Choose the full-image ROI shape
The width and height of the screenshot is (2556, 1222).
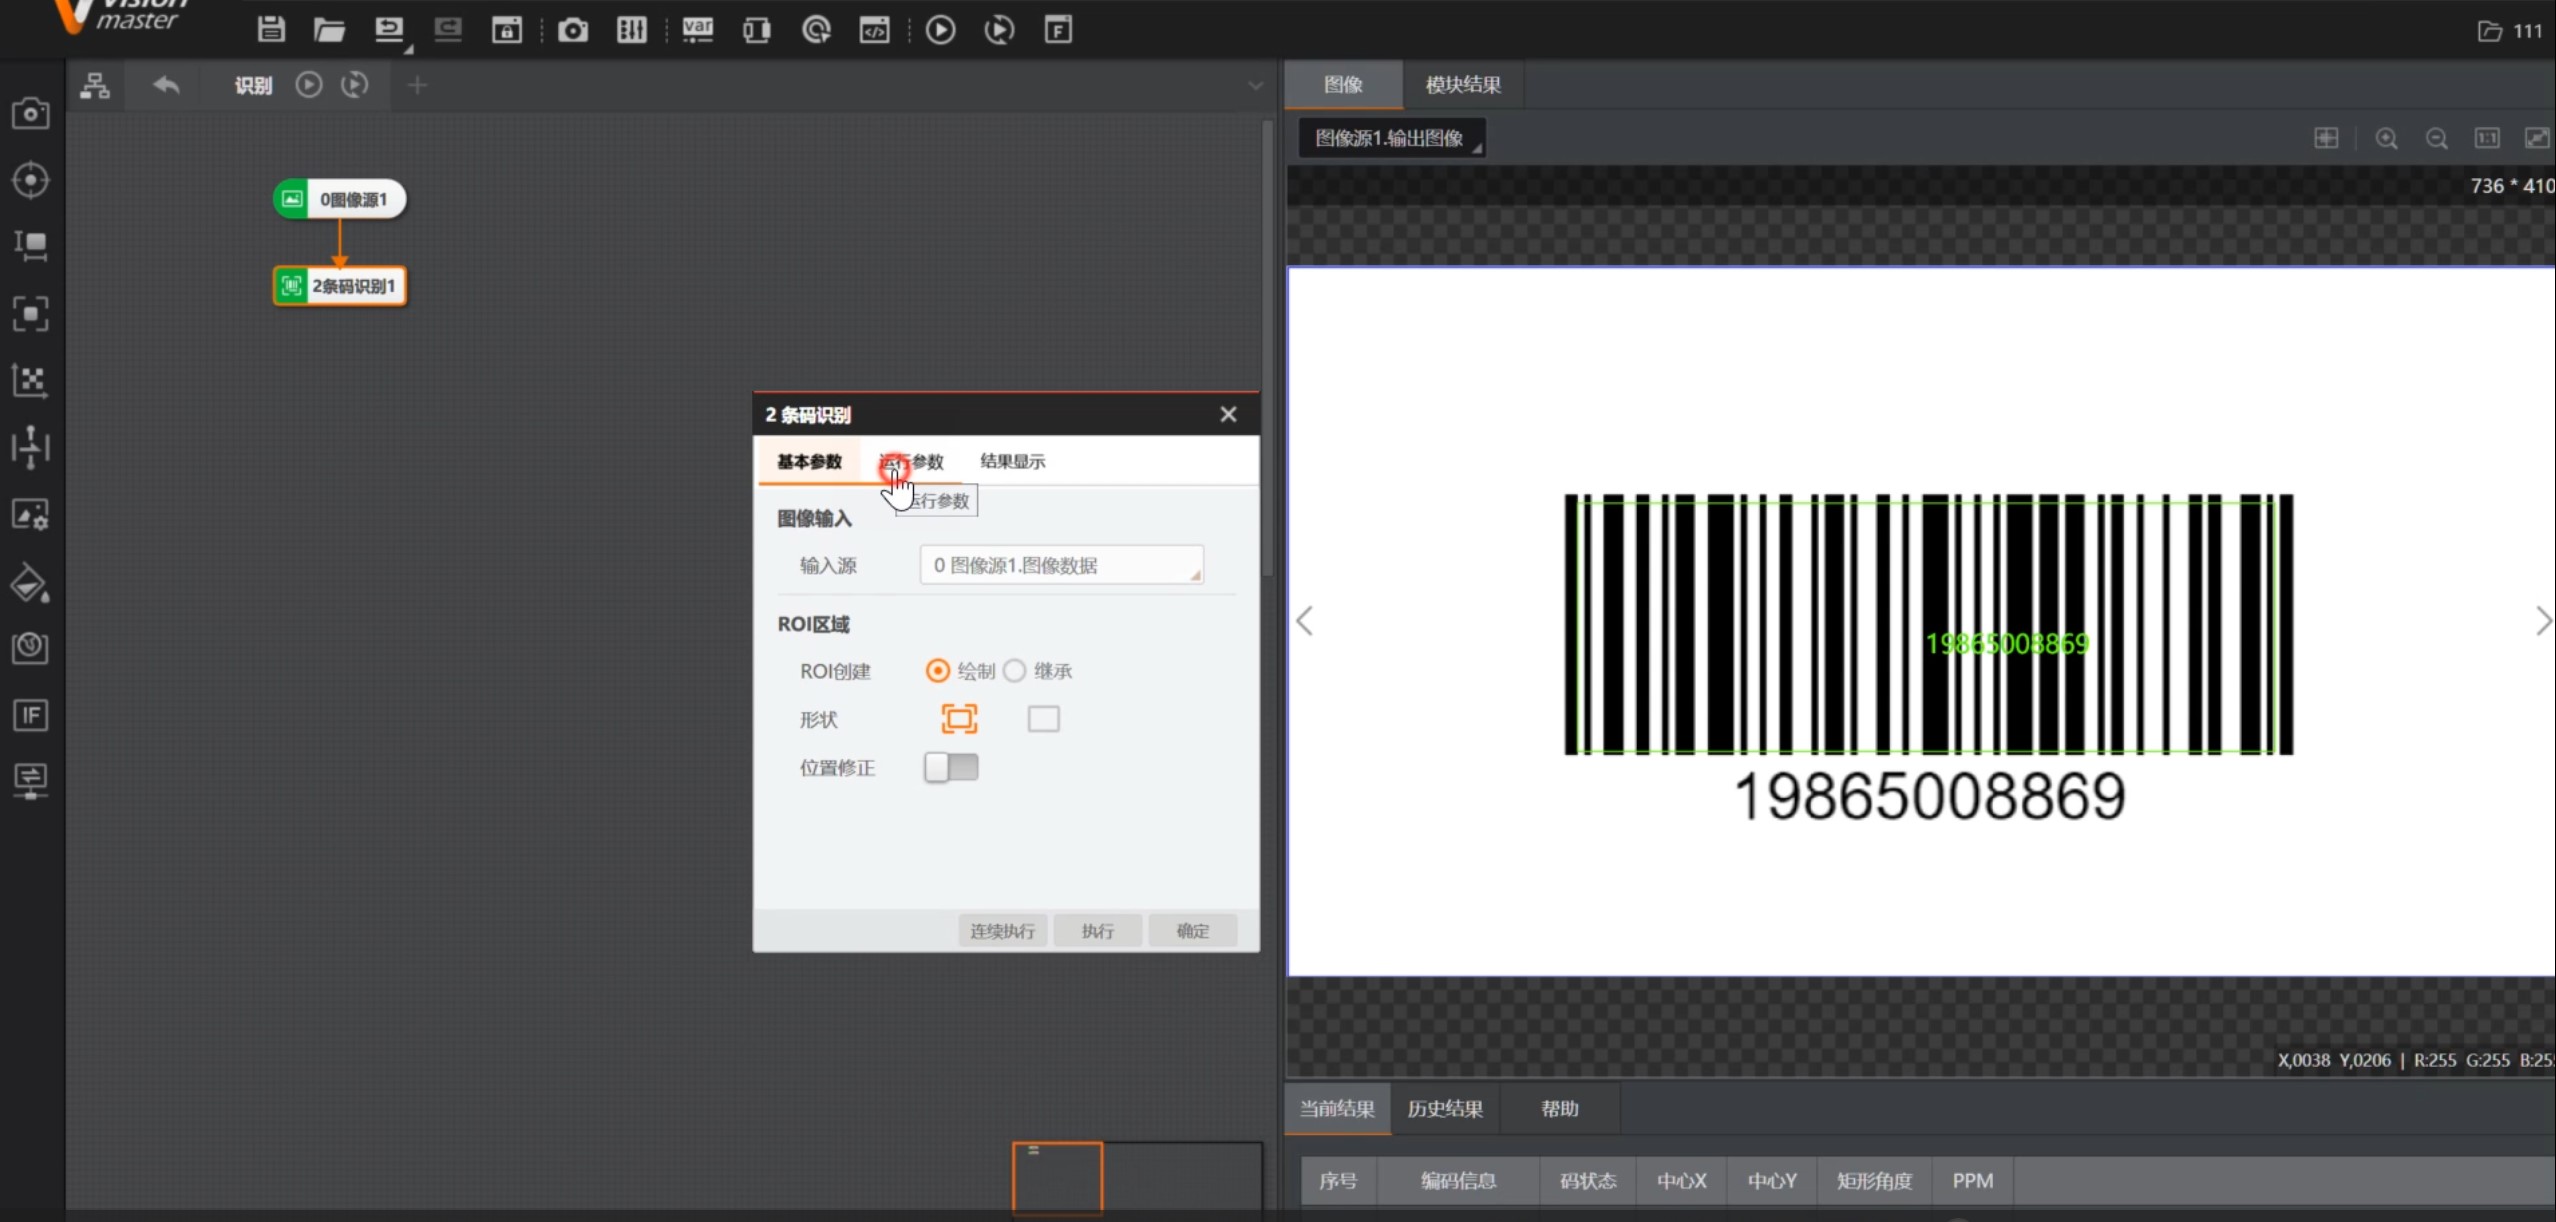959,719
